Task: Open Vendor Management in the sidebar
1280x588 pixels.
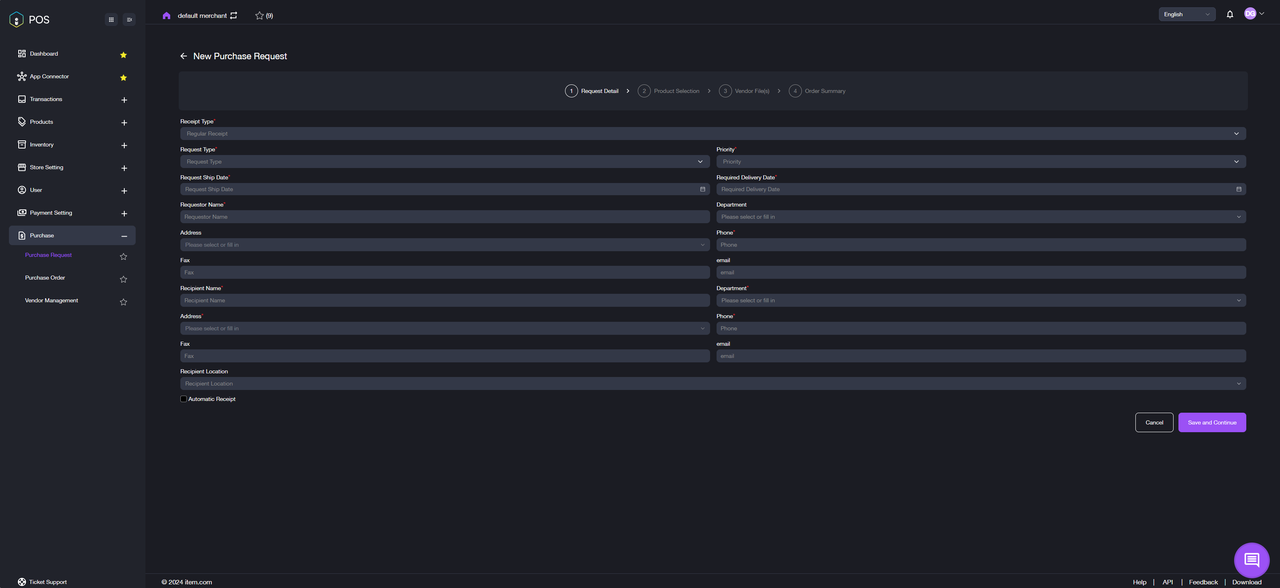Action: [x=52, y=301]
